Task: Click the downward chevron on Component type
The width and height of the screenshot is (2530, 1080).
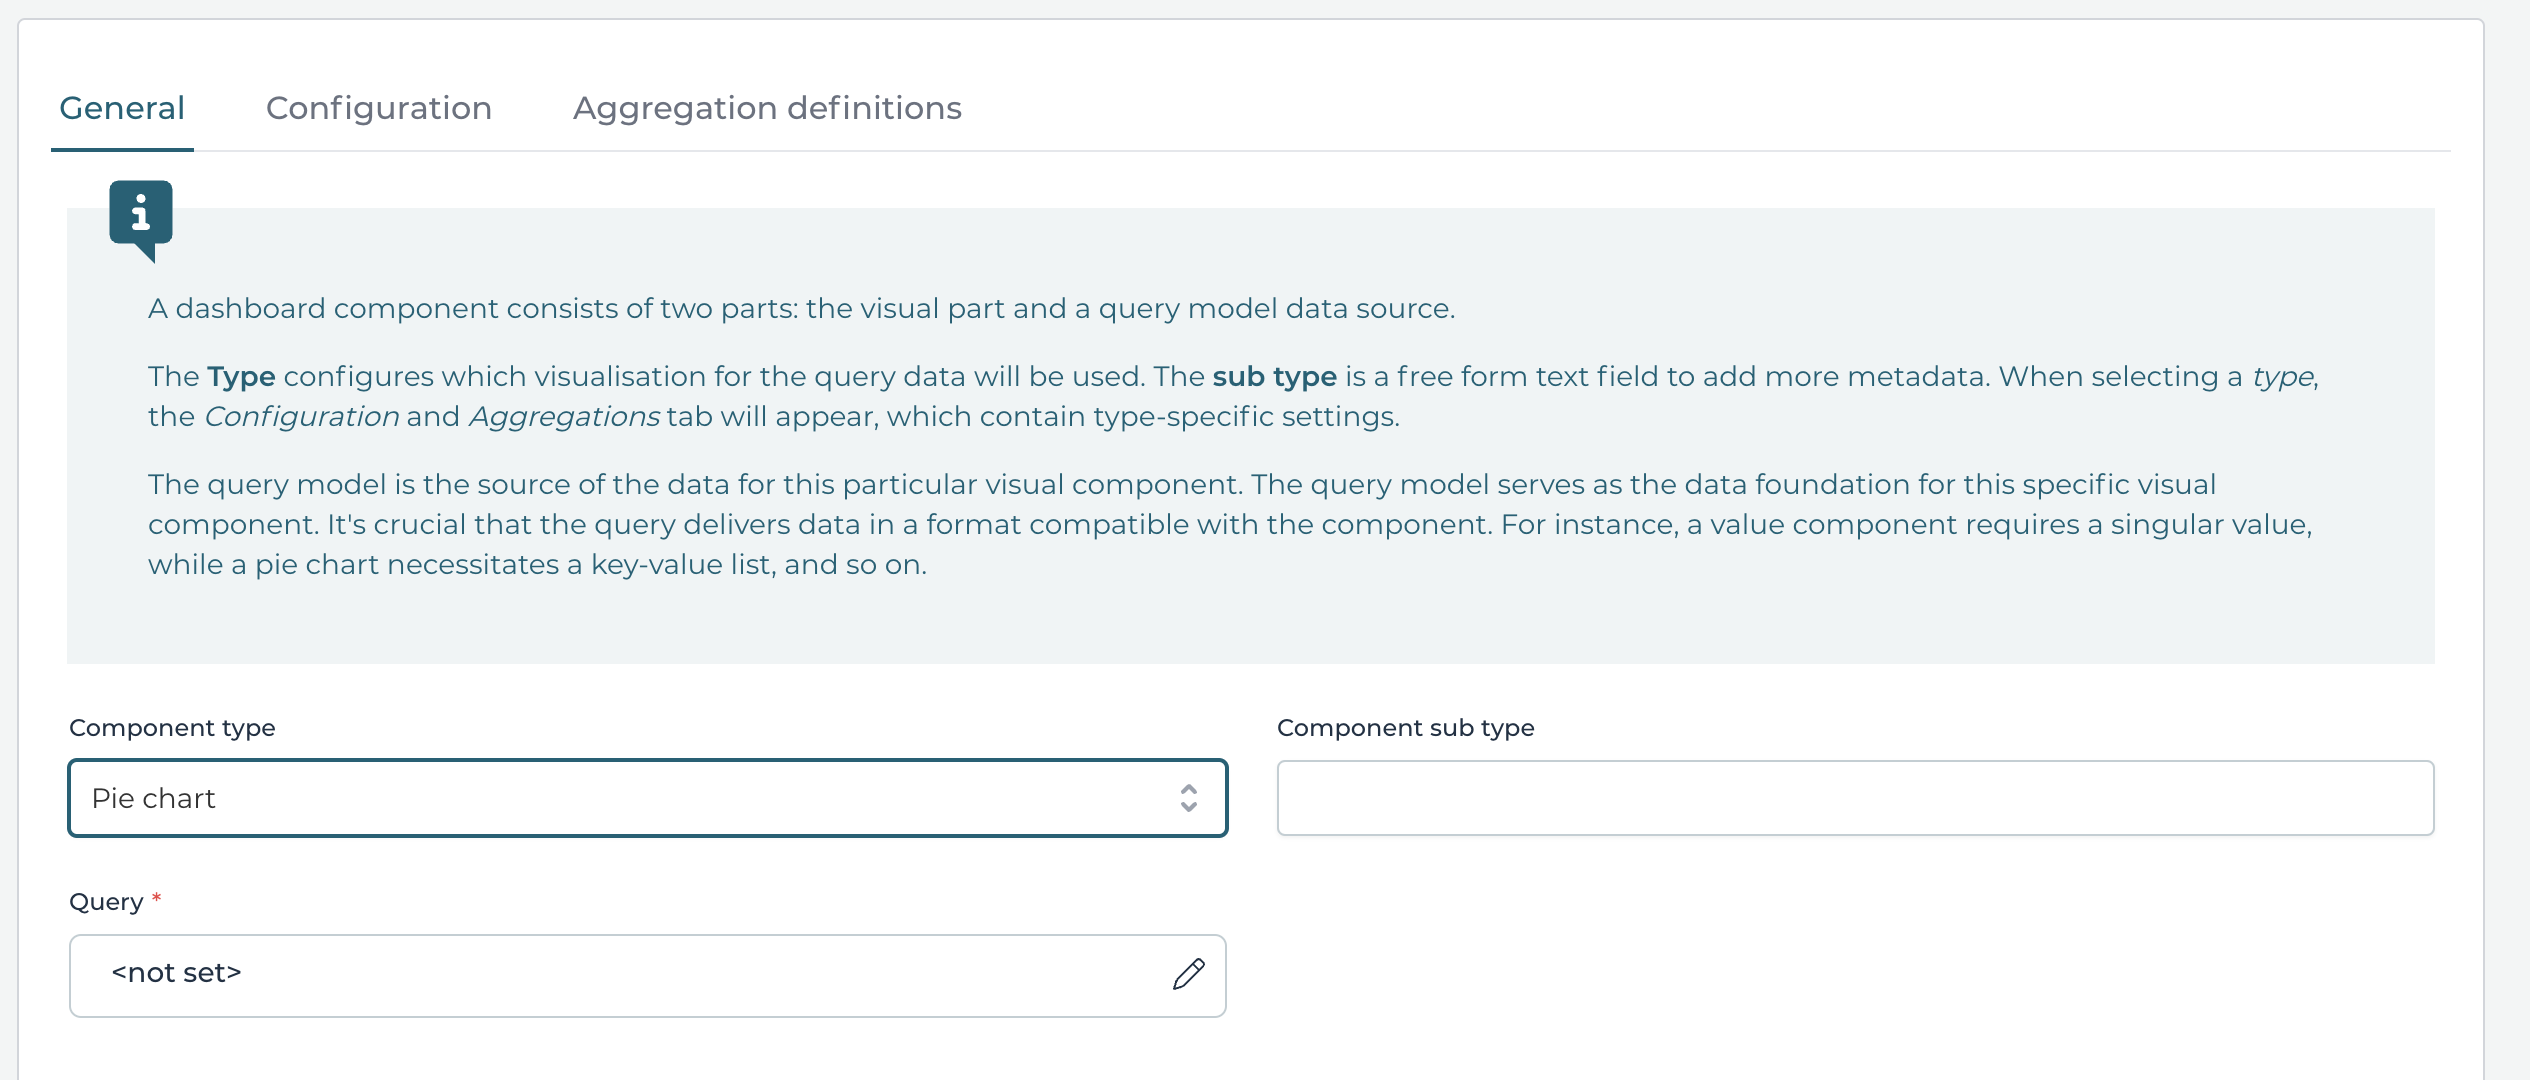Action: coord(1189,808)
